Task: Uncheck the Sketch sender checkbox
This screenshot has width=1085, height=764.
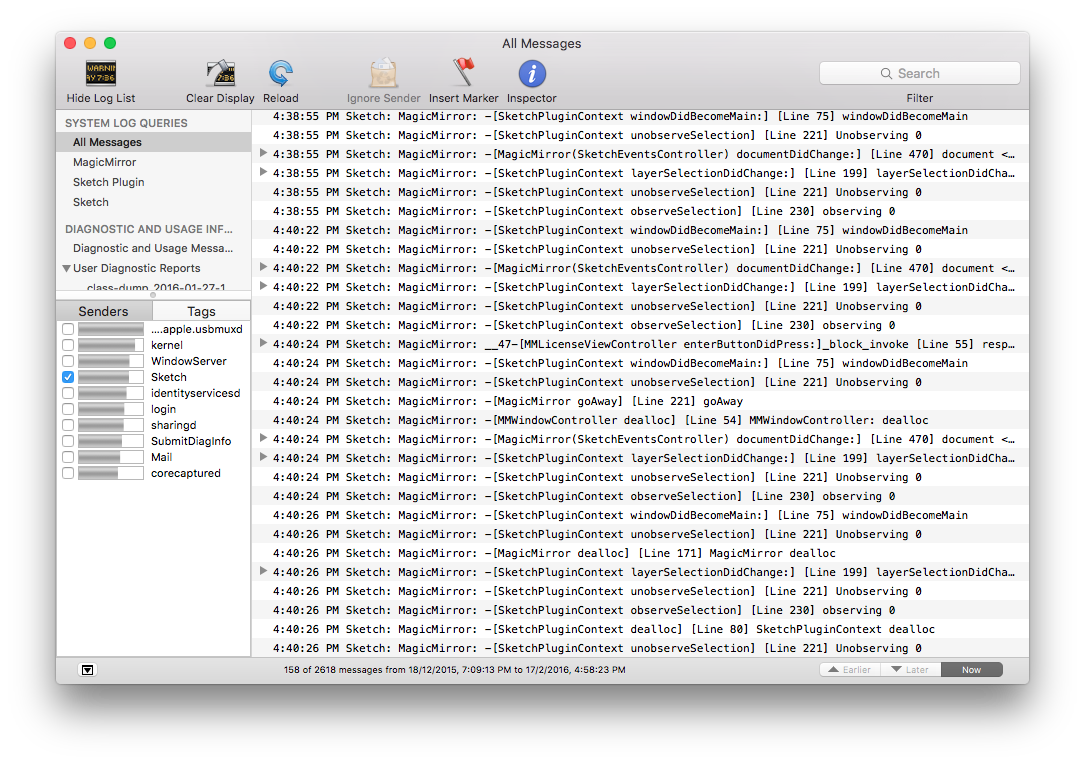Action: coord(68,377)
